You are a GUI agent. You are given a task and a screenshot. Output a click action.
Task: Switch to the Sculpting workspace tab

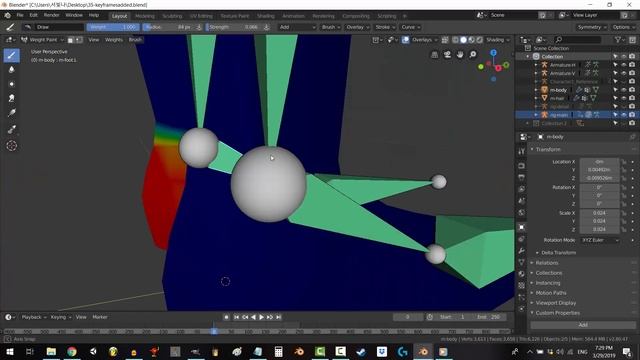tap(172, 16)
